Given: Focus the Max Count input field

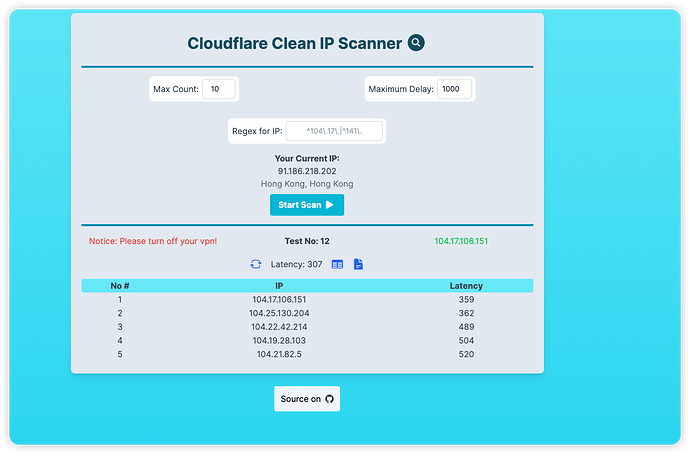Looking at the screenshot, I should [219, 89].
